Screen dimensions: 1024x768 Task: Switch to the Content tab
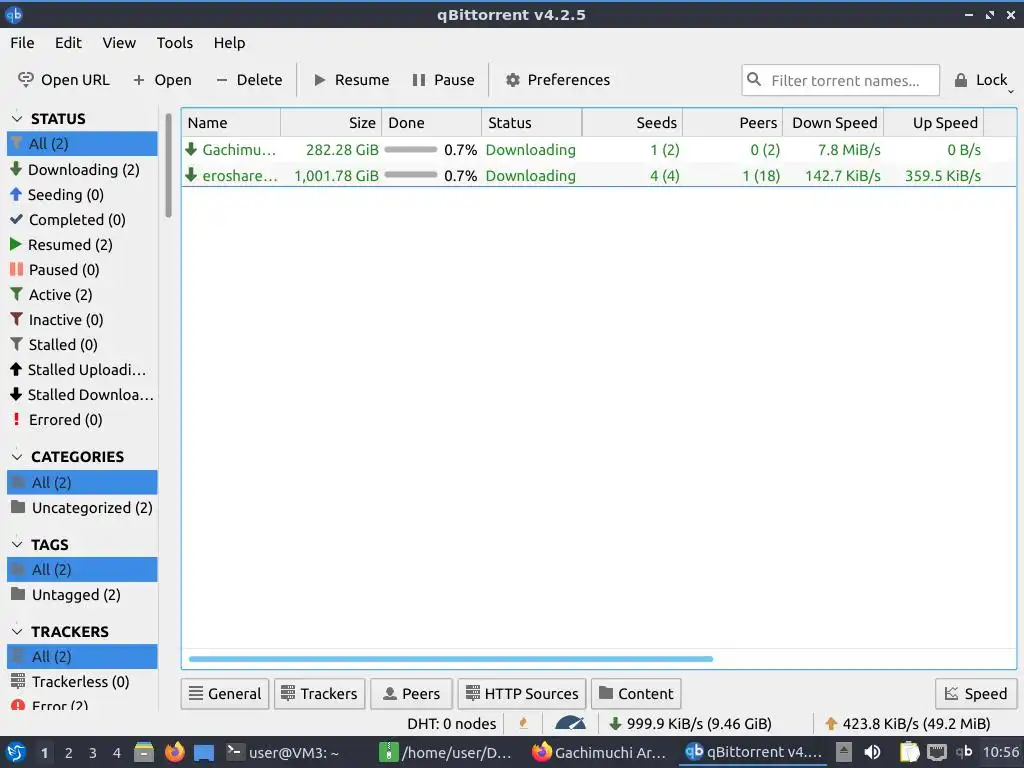coord(636,694)
